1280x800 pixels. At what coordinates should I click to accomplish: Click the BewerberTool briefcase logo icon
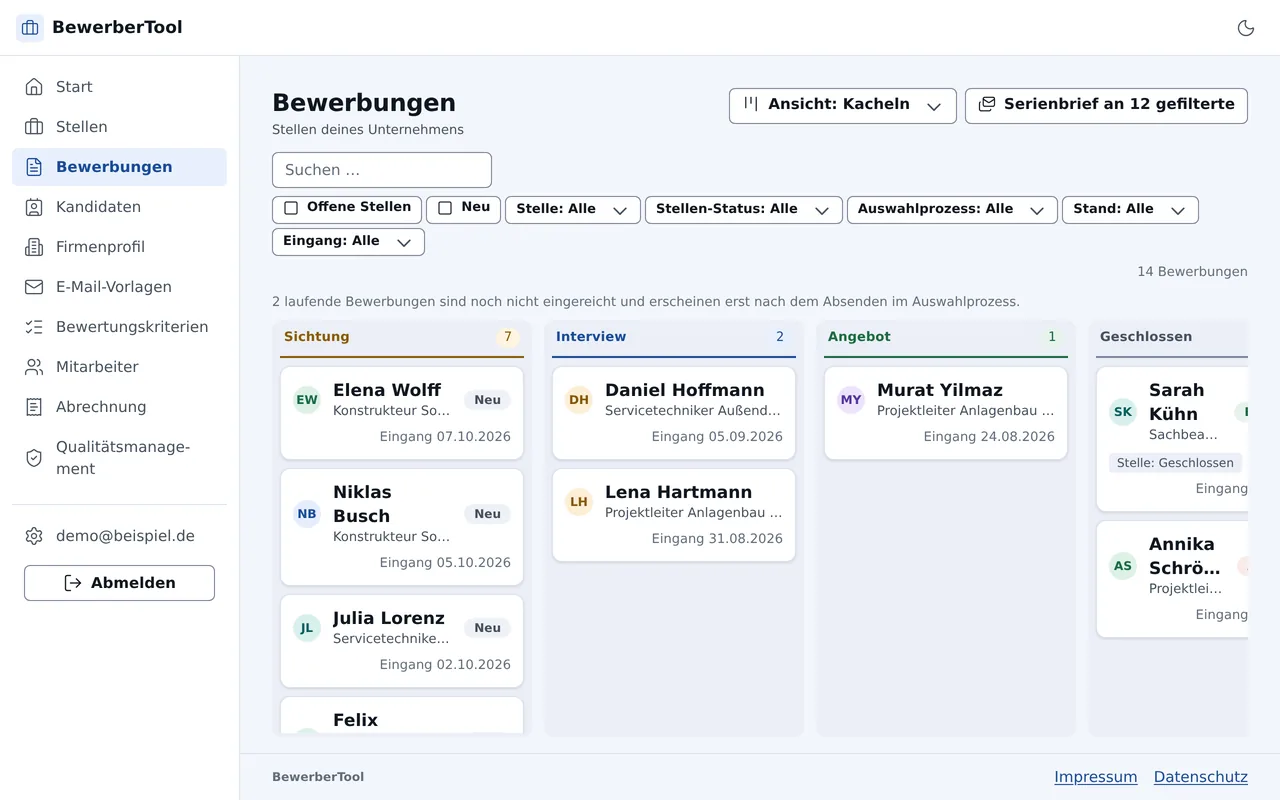point(30,28)
